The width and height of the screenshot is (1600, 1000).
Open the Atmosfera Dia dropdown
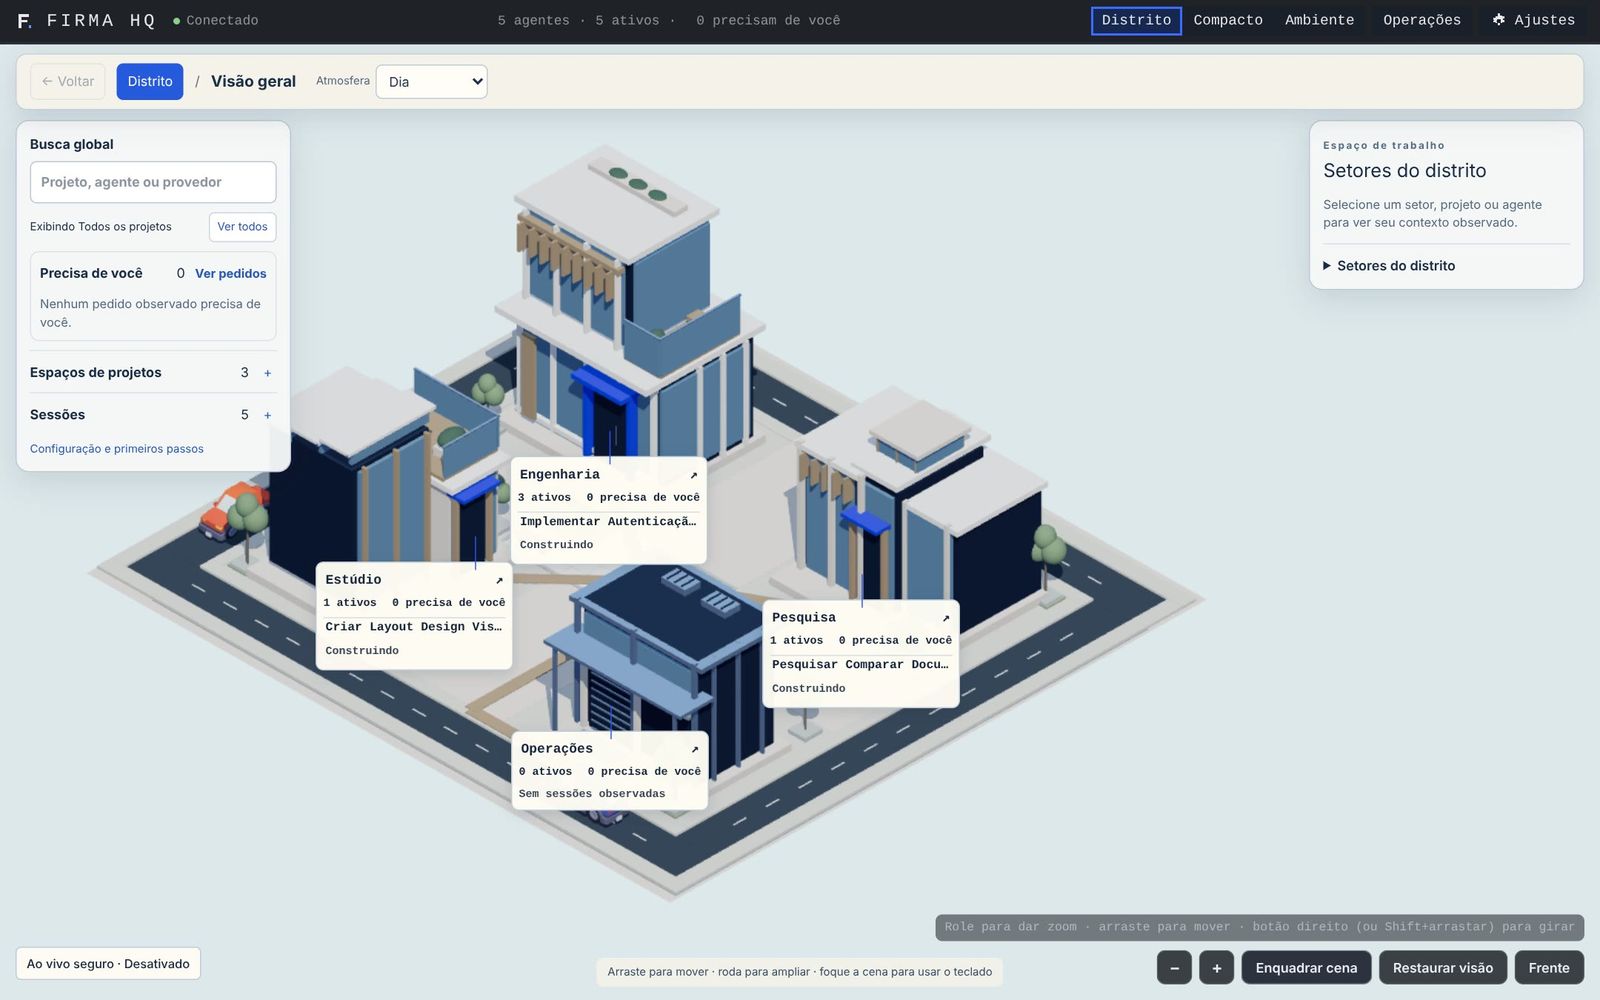[431, 82]
